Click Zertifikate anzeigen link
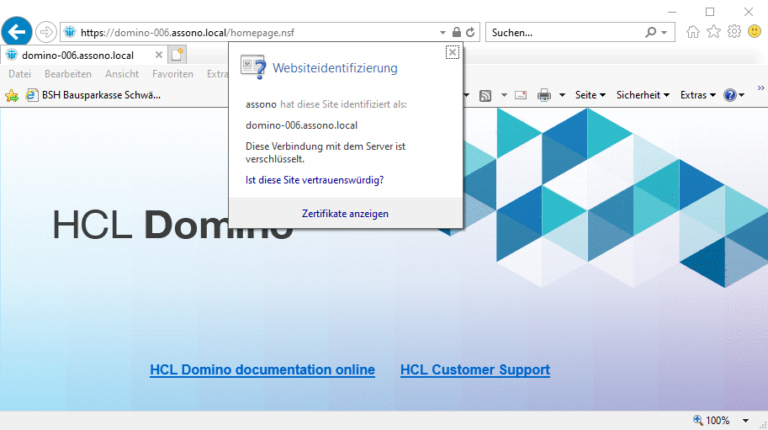Image resolution: width=768 pixels, height=430 pixels. tap(345, 214)
